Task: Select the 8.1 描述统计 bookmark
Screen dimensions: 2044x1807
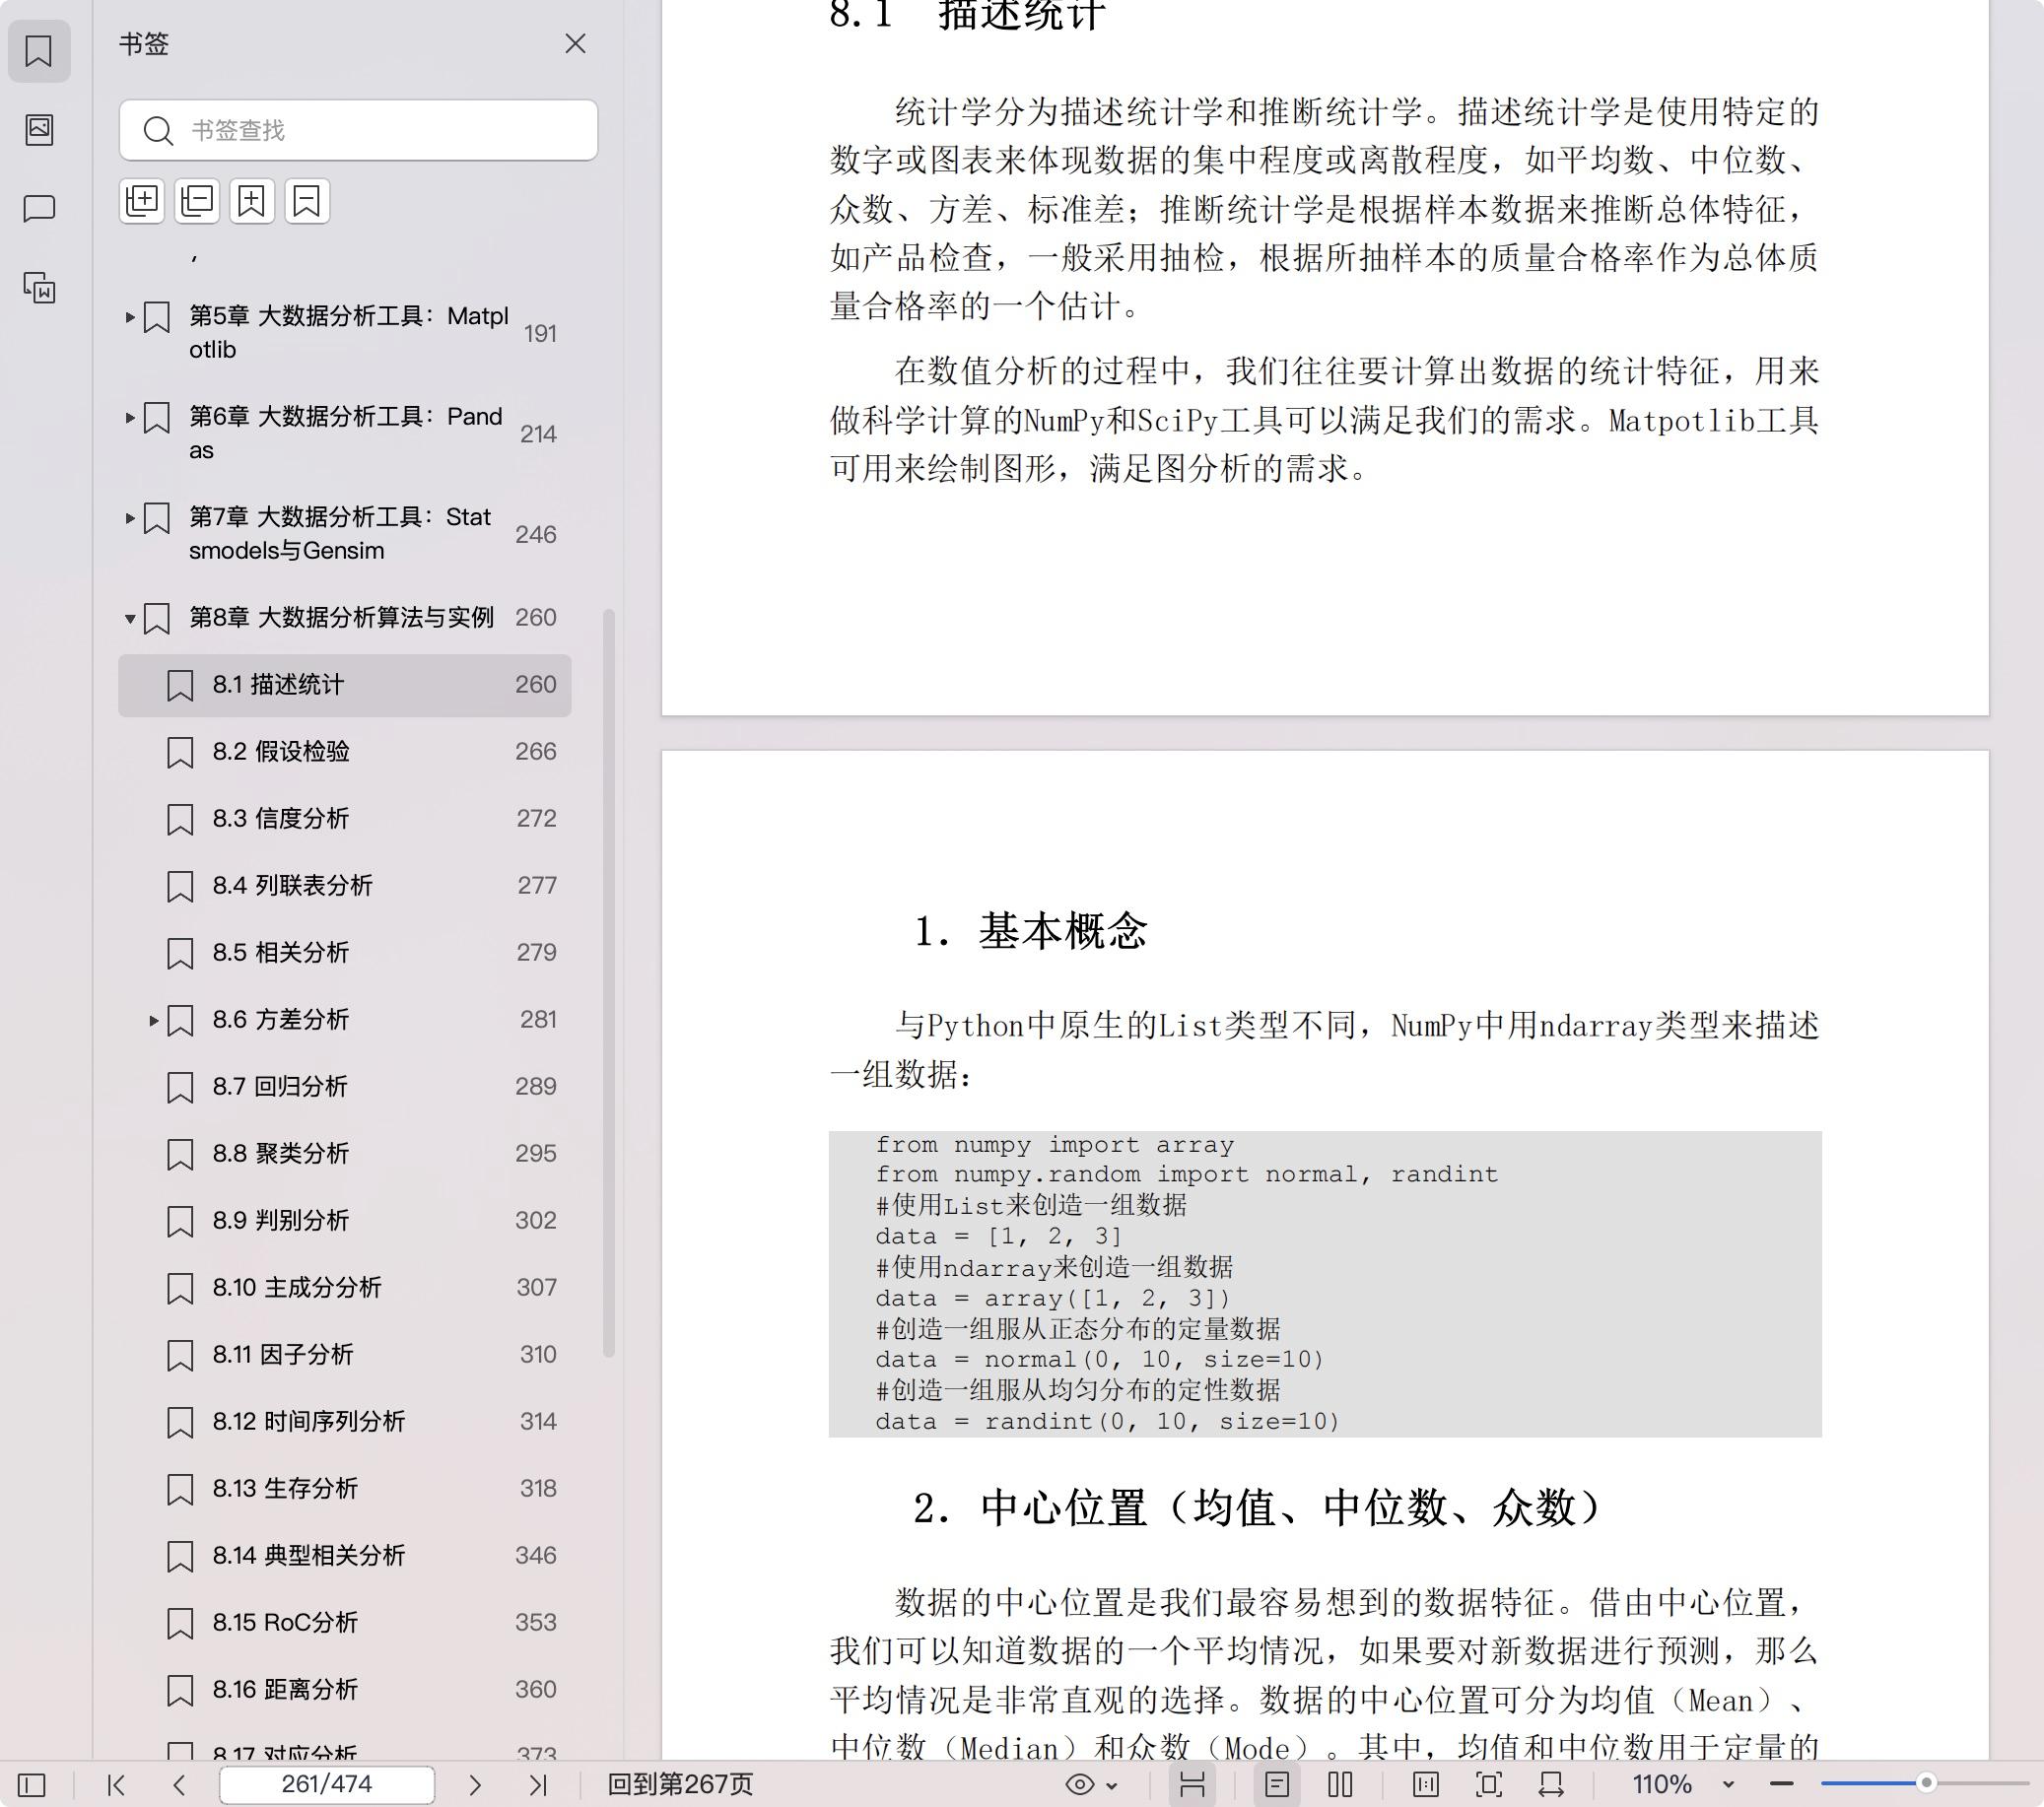Action: tap(345, 685)
